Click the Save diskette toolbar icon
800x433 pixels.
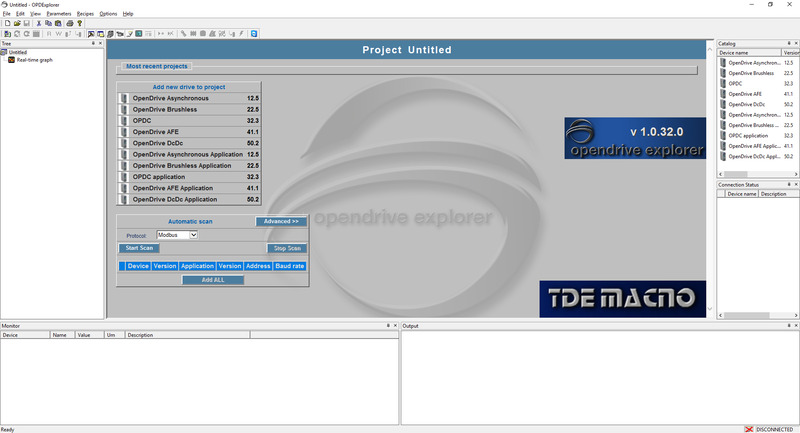(27, 23)
